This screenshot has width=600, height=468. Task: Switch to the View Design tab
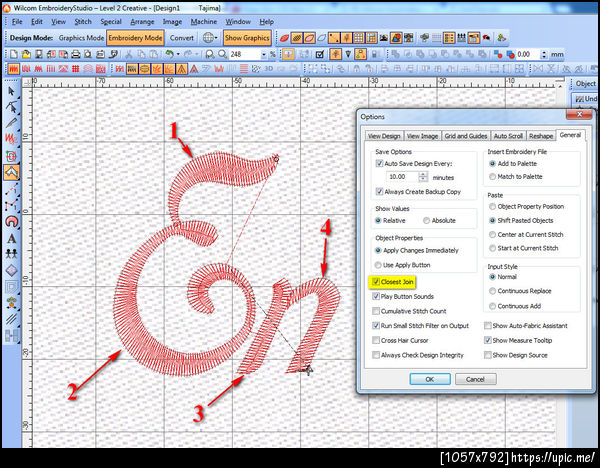[384, 136]
